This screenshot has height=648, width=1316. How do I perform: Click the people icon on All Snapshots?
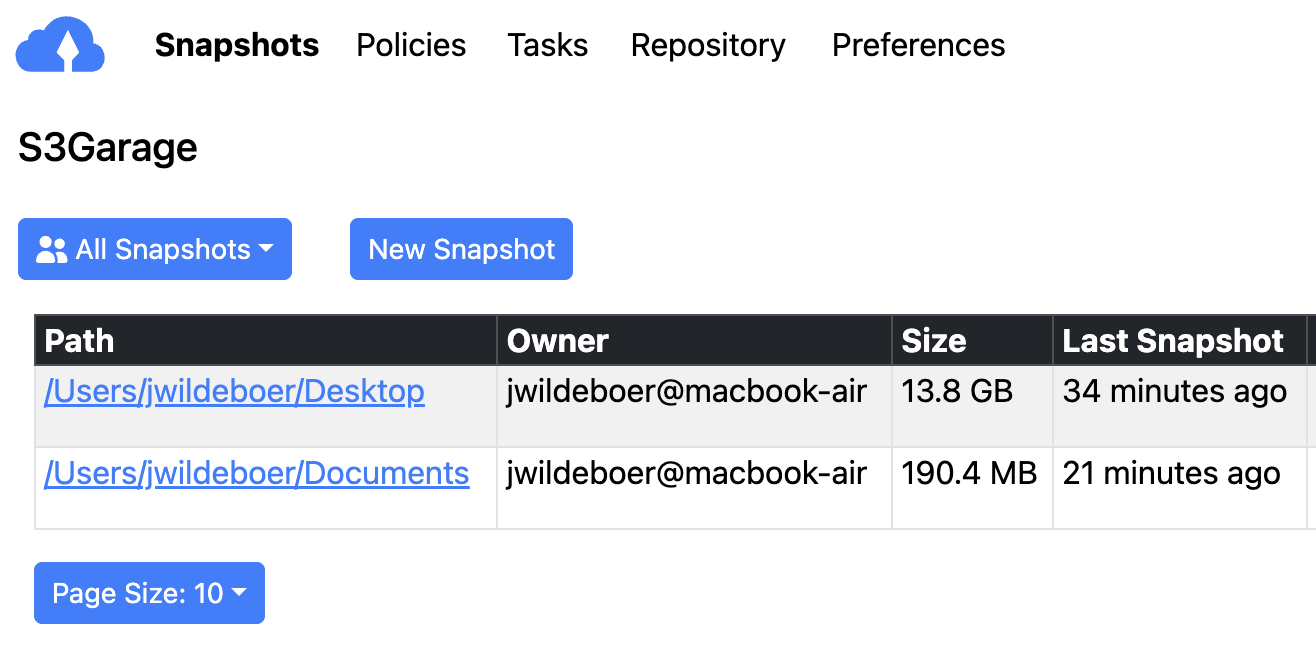click(x=51, y=250)
